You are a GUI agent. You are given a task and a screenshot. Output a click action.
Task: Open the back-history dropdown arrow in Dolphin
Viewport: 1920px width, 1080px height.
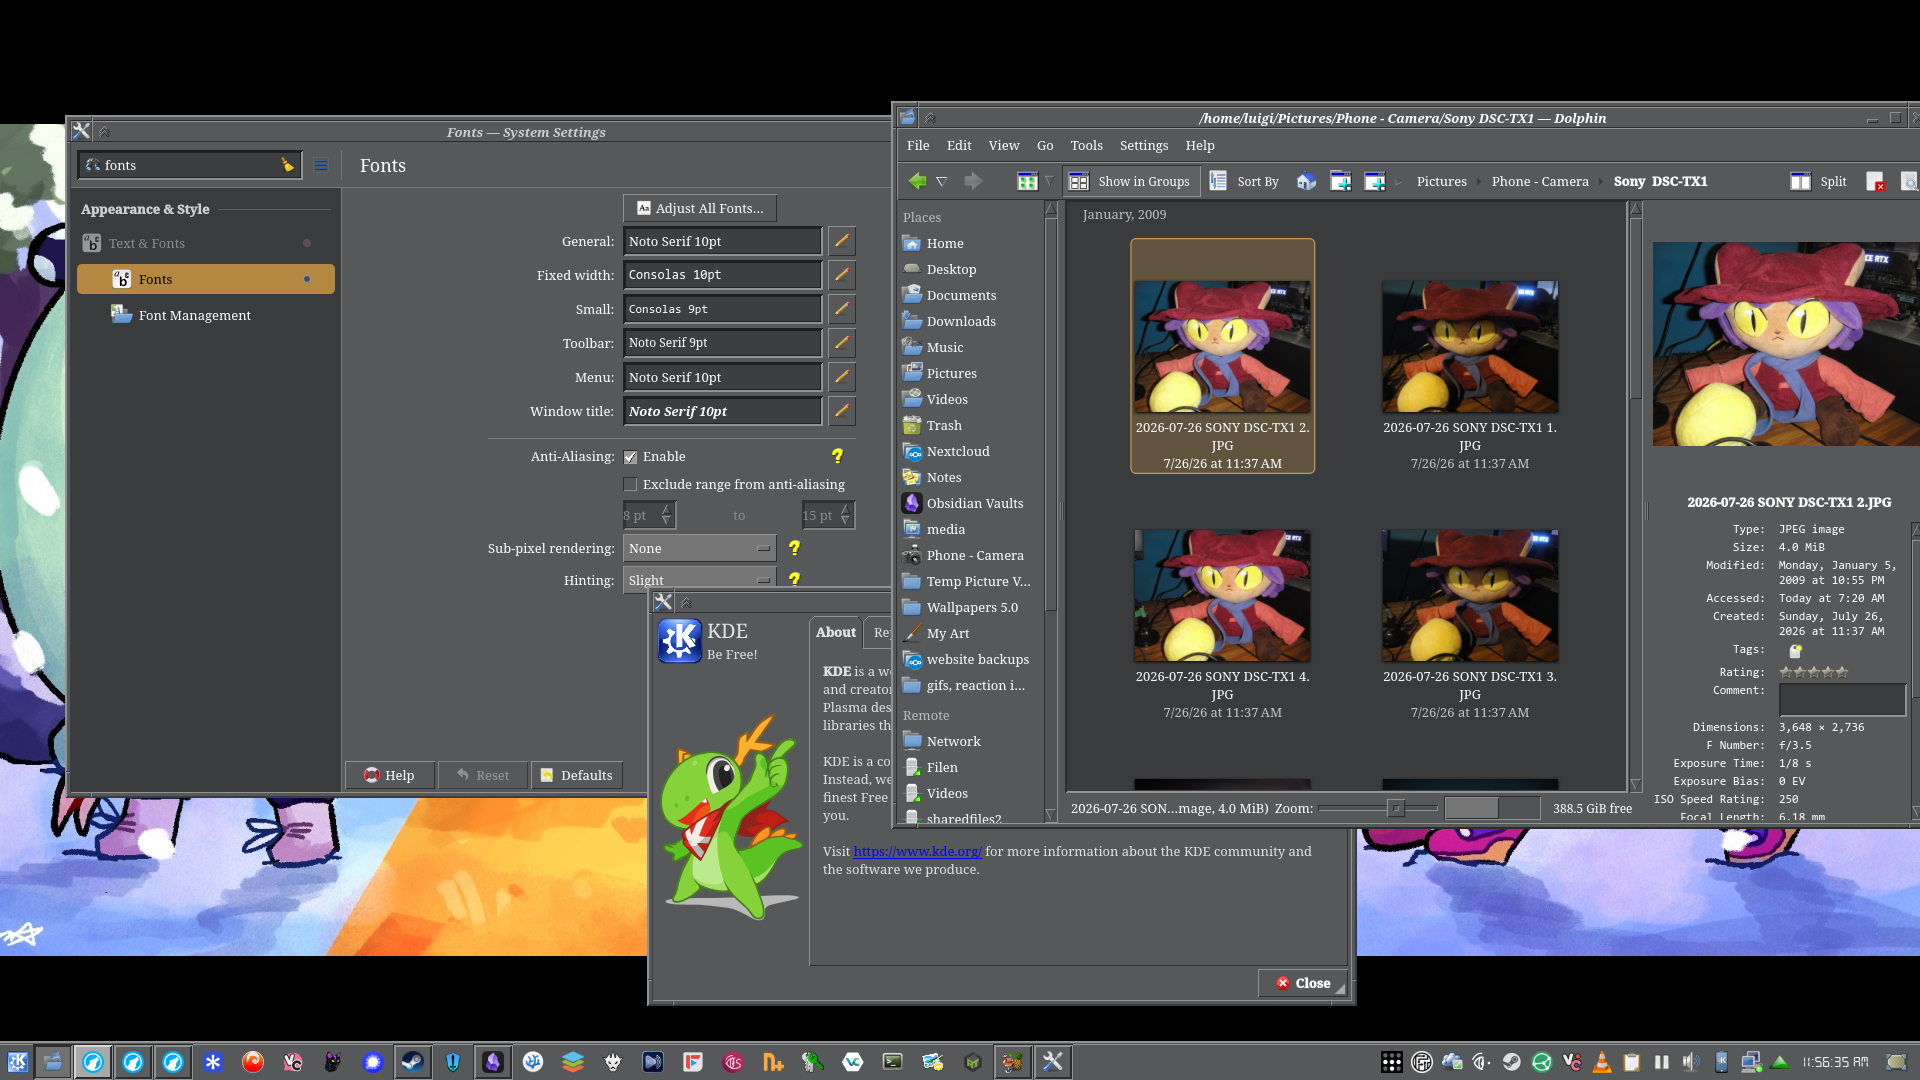click(x=941, y=181)
